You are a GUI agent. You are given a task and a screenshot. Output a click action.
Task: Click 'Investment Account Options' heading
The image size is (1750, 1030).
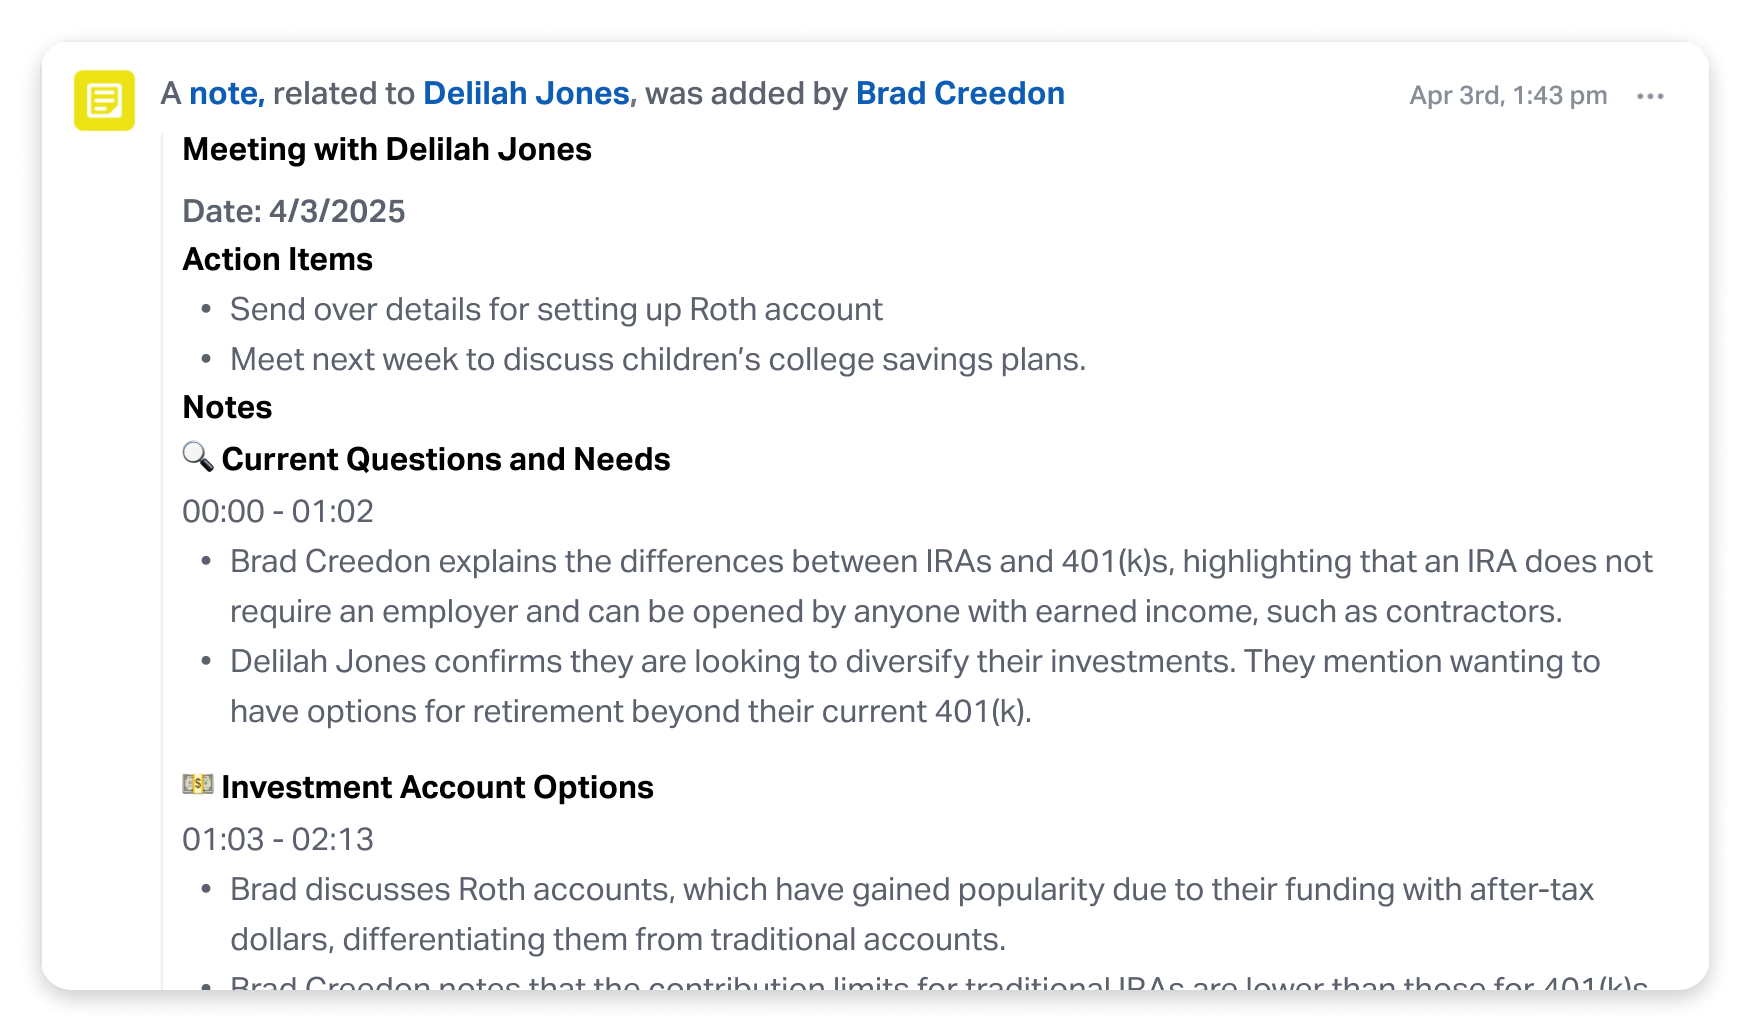[x=438, y=787]
